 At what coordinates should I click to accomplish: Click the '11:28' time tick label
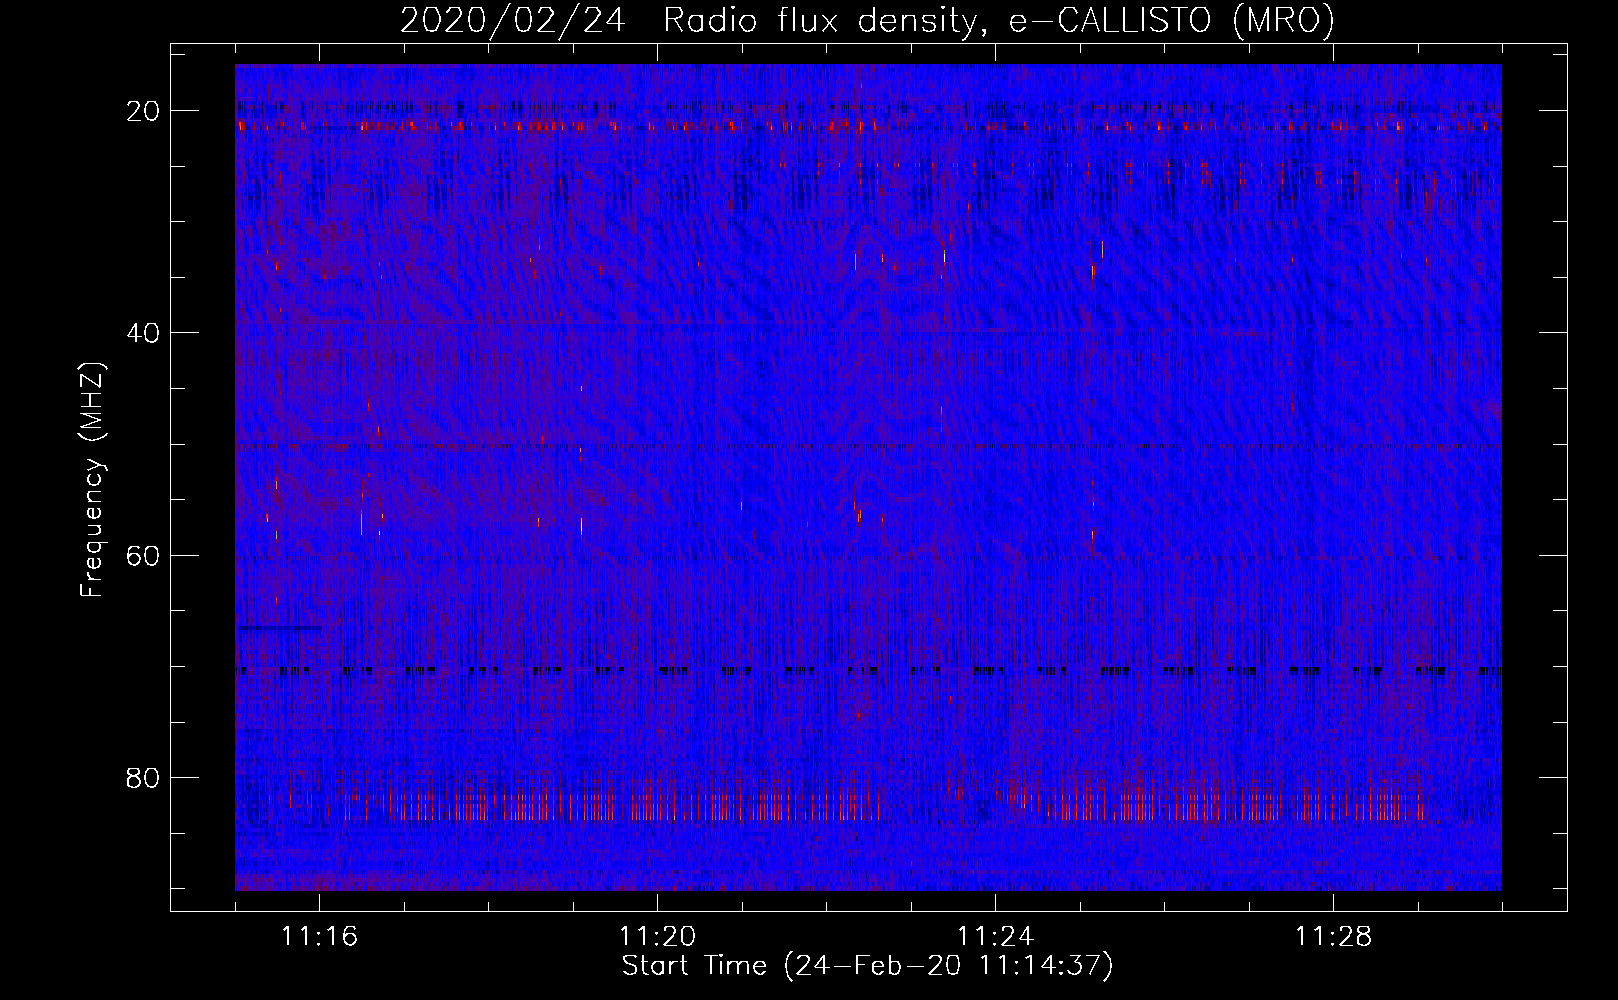[1333, 937]
